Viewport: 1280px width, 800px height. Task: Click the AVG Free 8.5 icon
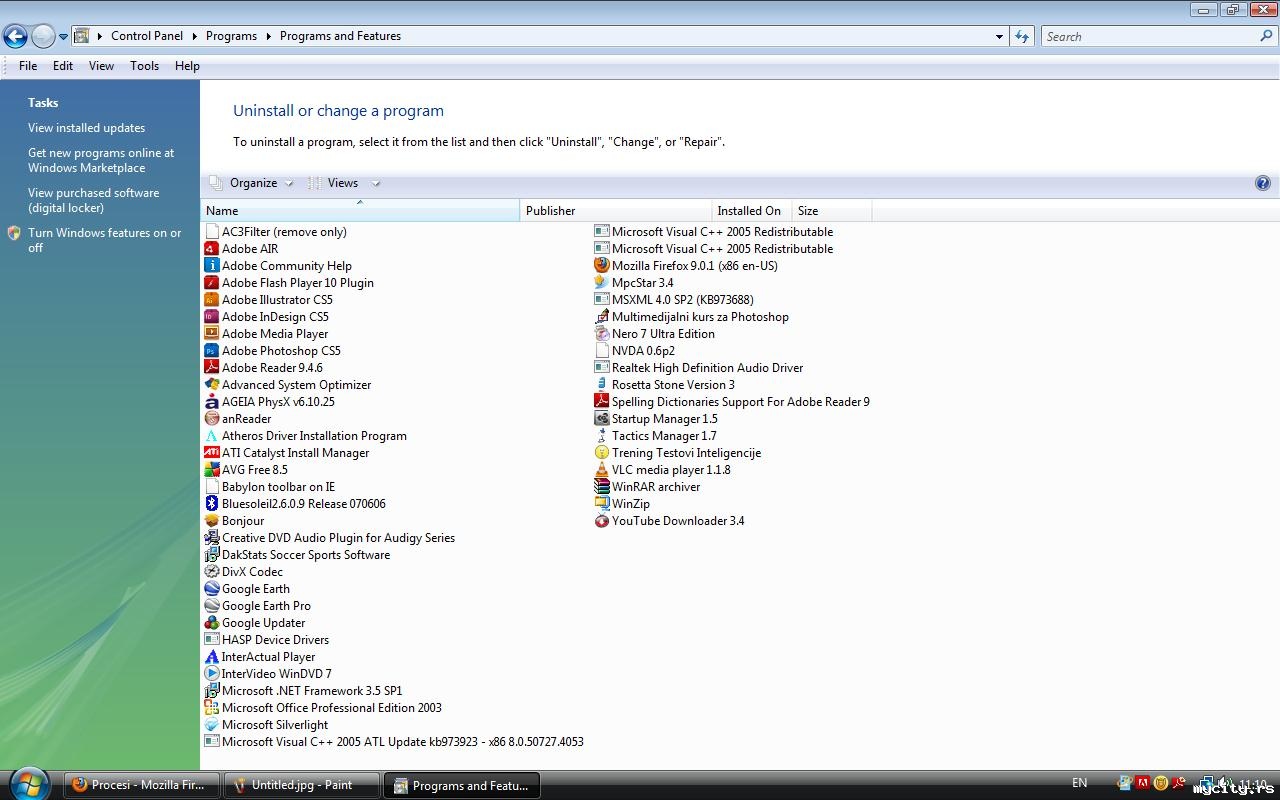(x=211, y=470)
